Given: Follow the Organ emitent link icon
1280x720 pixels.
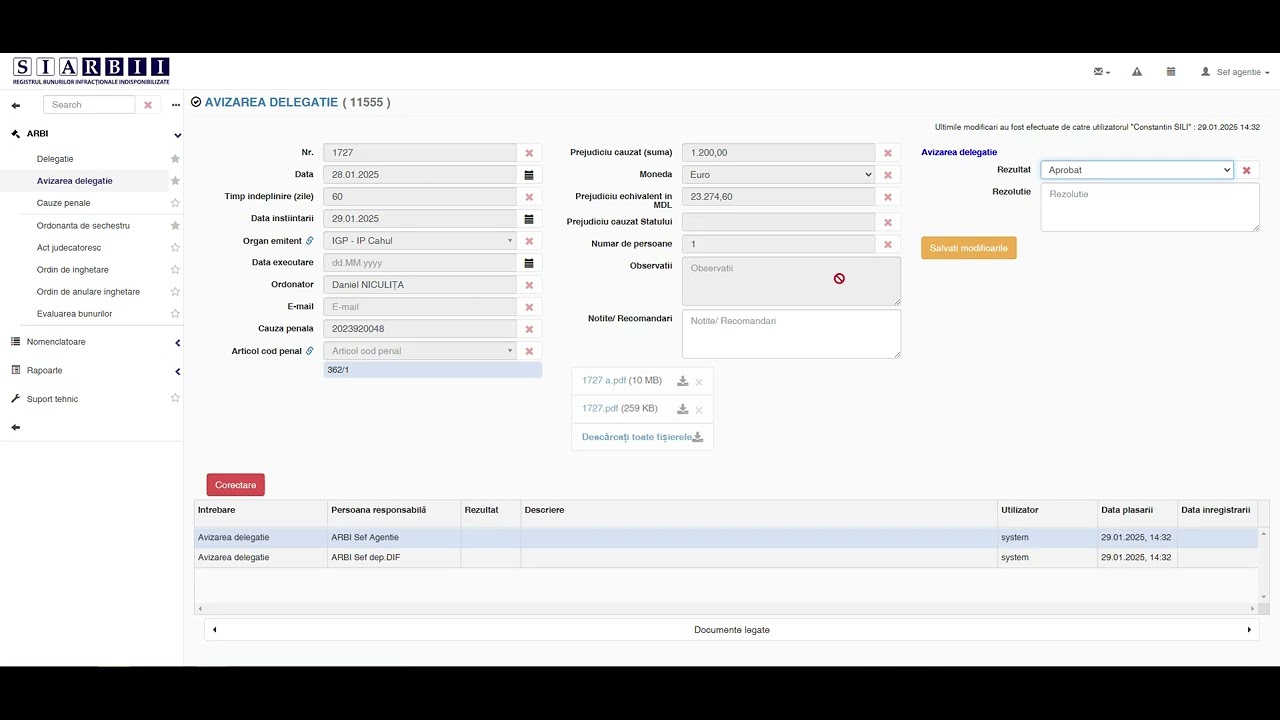Looking at the screenshot, I should click(310, 241).
